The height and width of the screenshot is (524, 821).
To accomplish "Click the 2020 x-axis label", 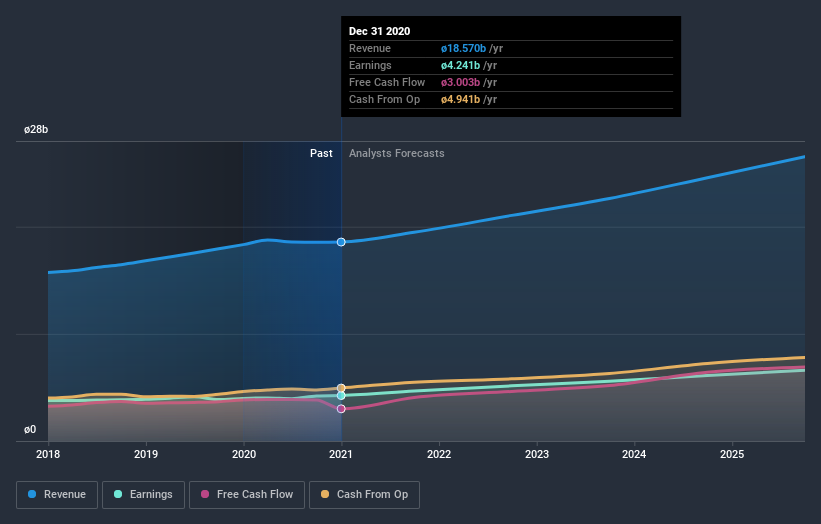I will [244, 454].
